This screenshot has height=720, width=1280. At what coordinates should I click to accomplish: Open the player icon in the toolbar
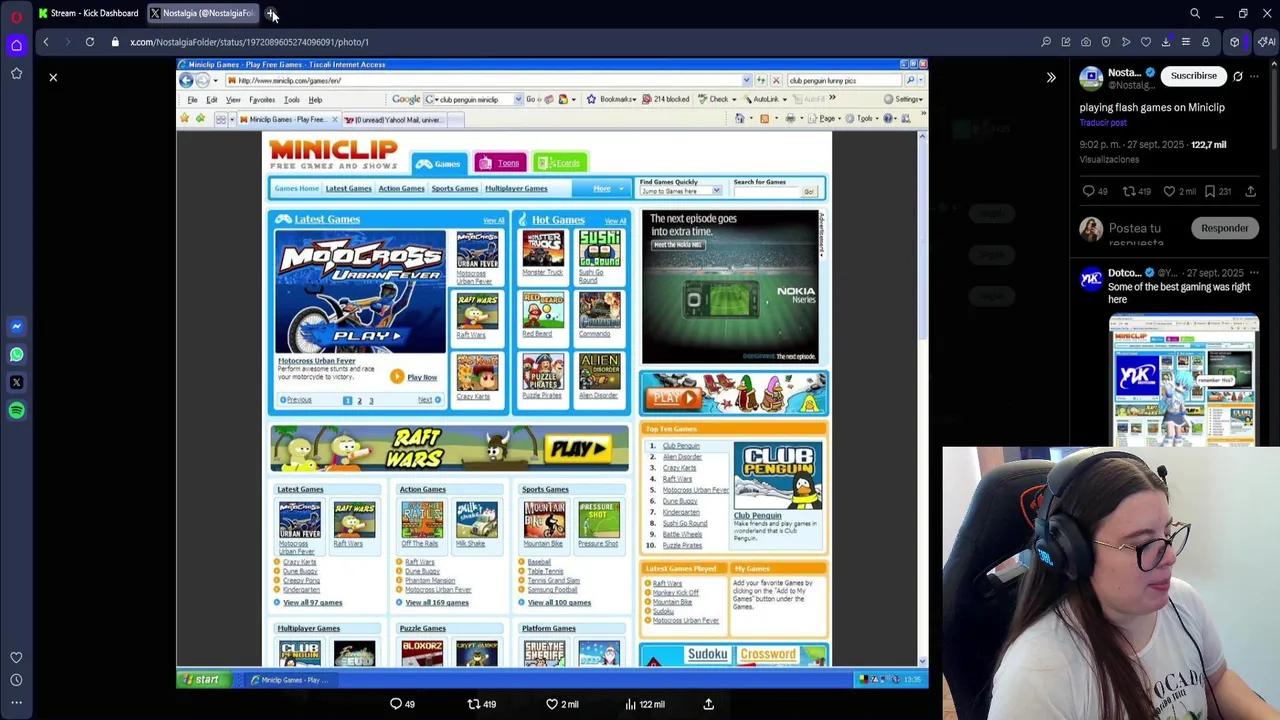tap(1126, 42)
